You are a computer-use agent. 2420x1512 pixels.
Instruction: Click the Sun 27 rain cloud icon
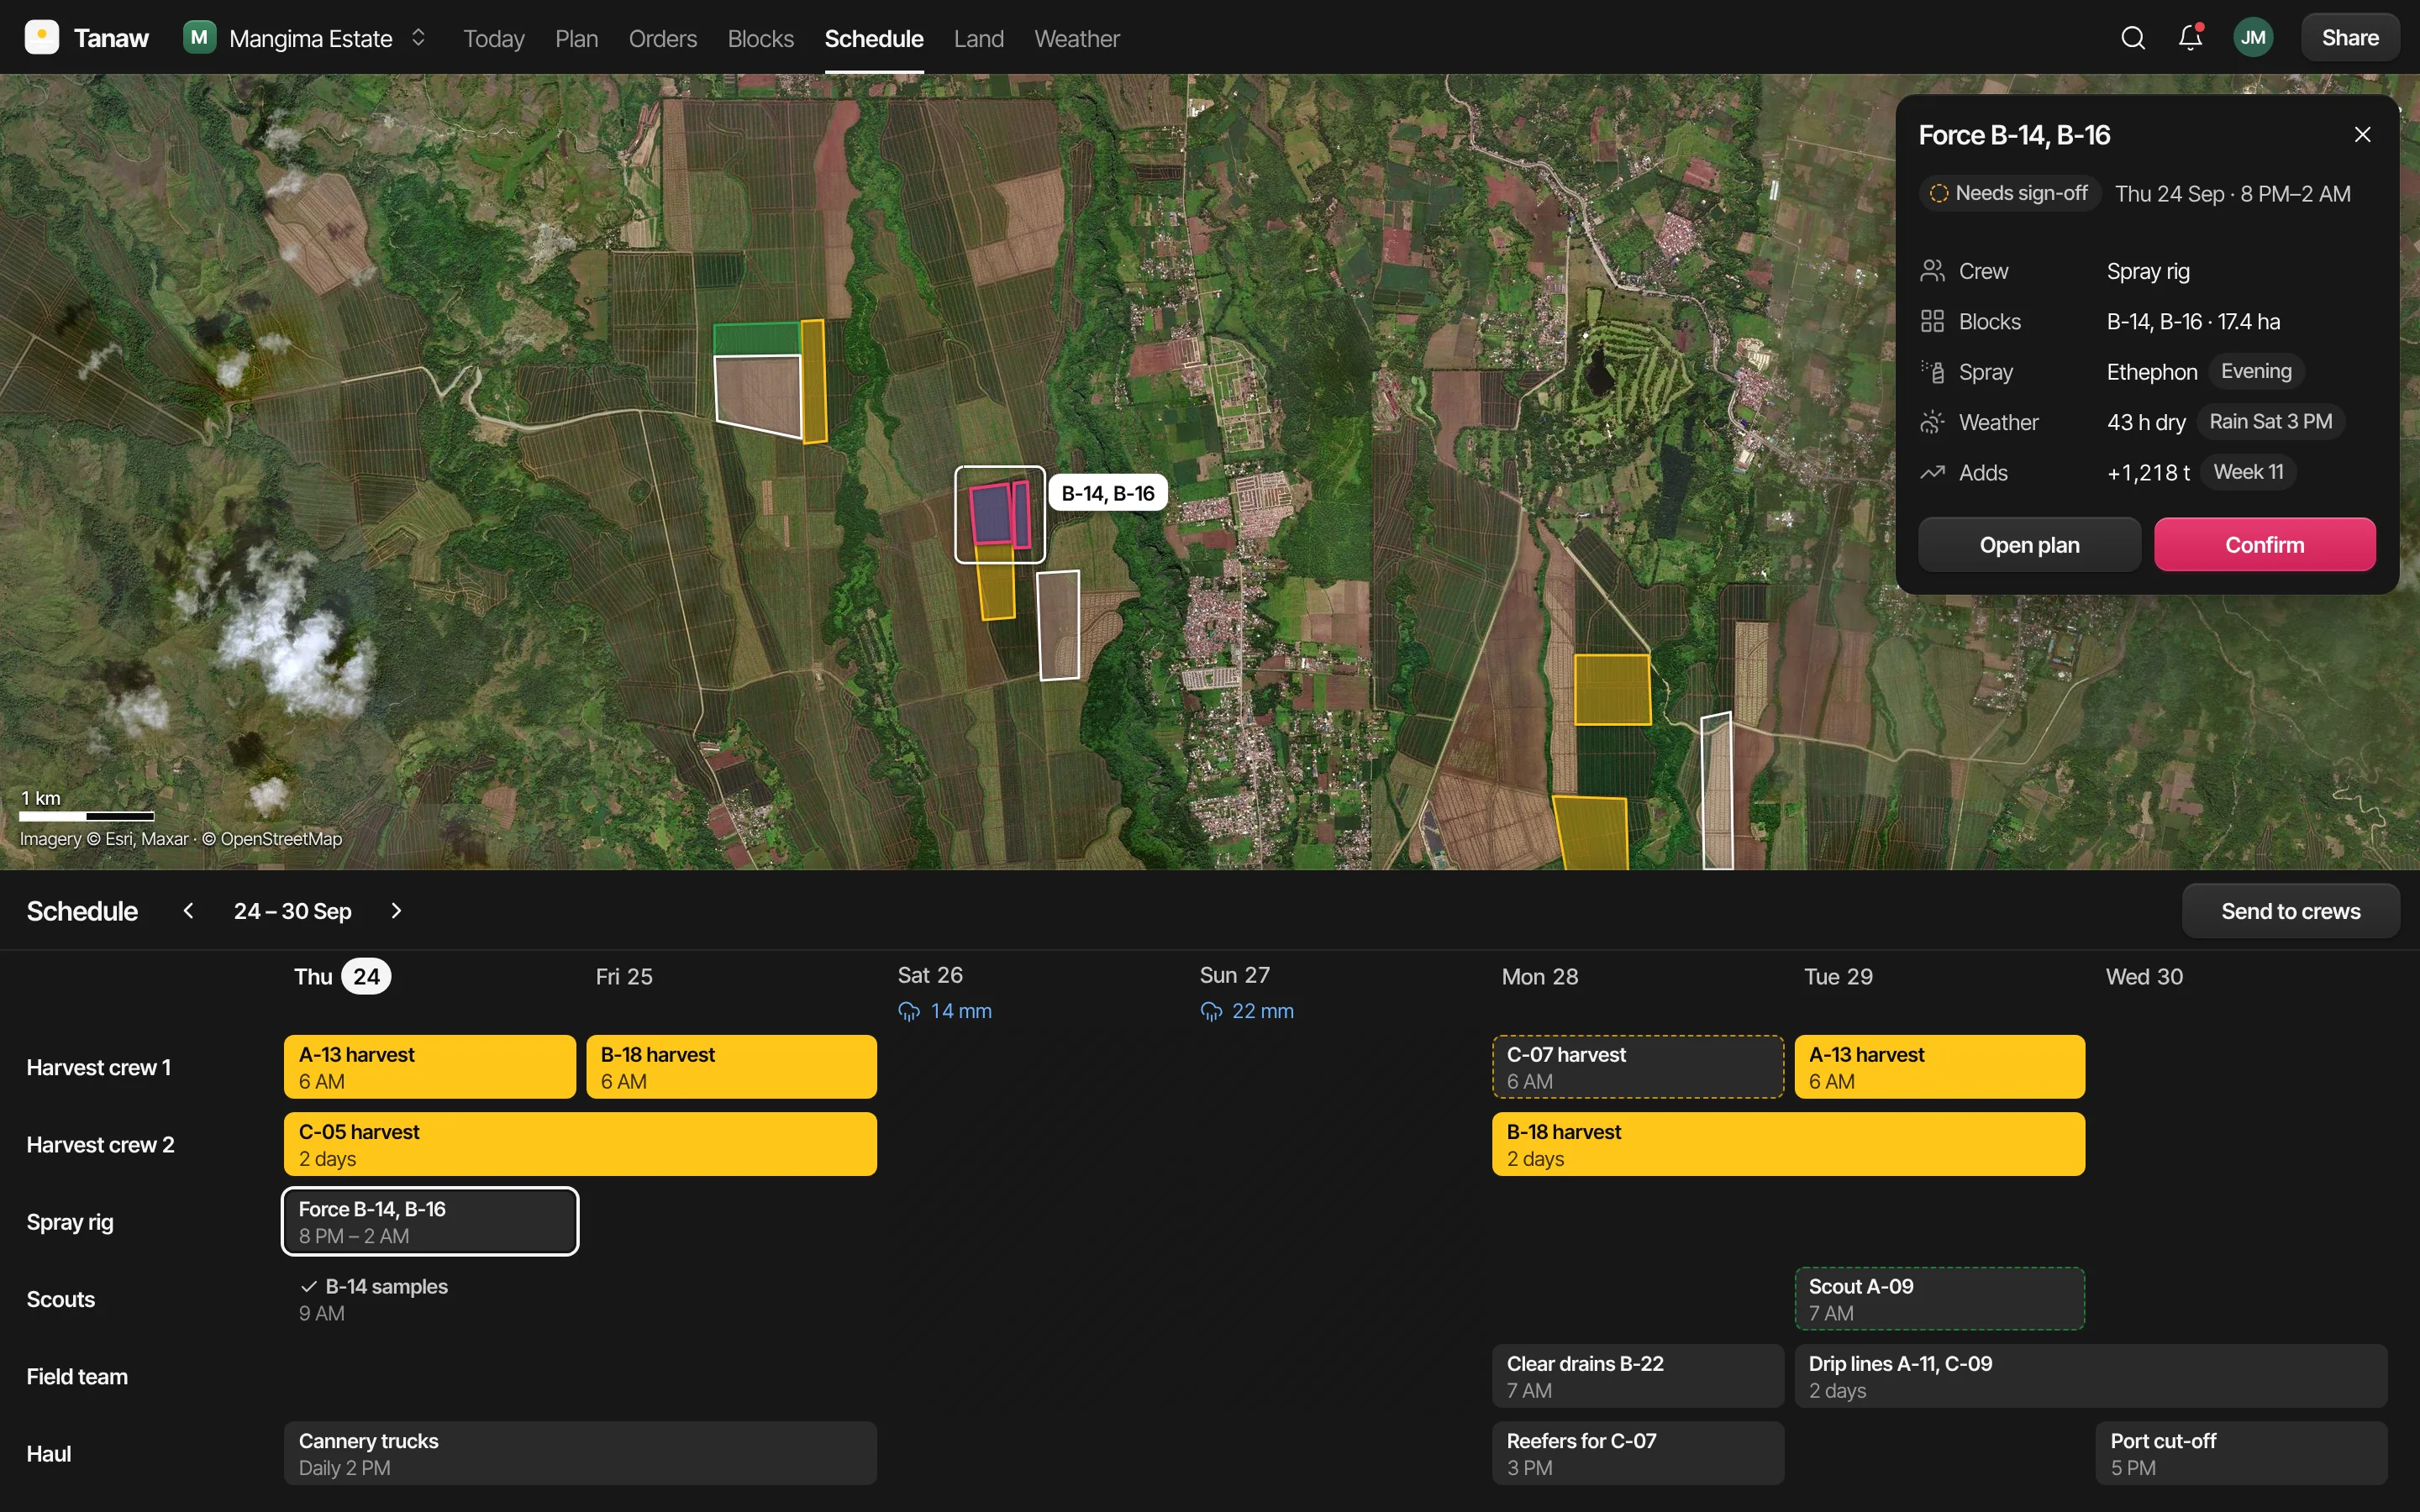click(1211, 1011)
